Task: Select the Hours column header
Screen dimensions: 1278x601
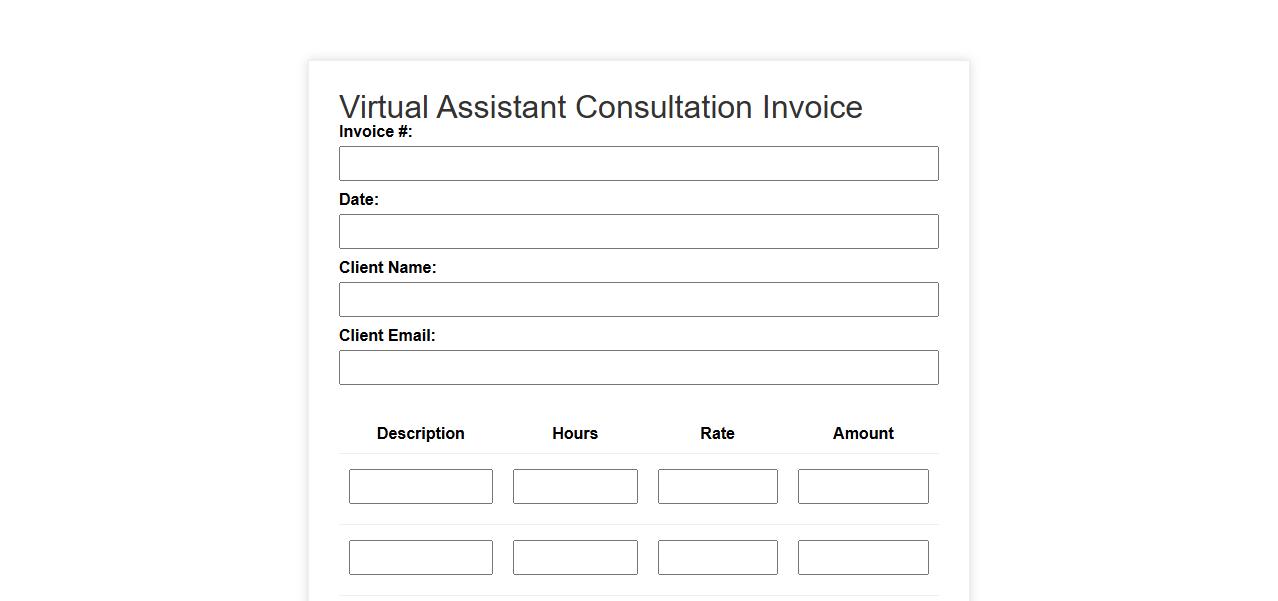Action: [x=575, y=433]
